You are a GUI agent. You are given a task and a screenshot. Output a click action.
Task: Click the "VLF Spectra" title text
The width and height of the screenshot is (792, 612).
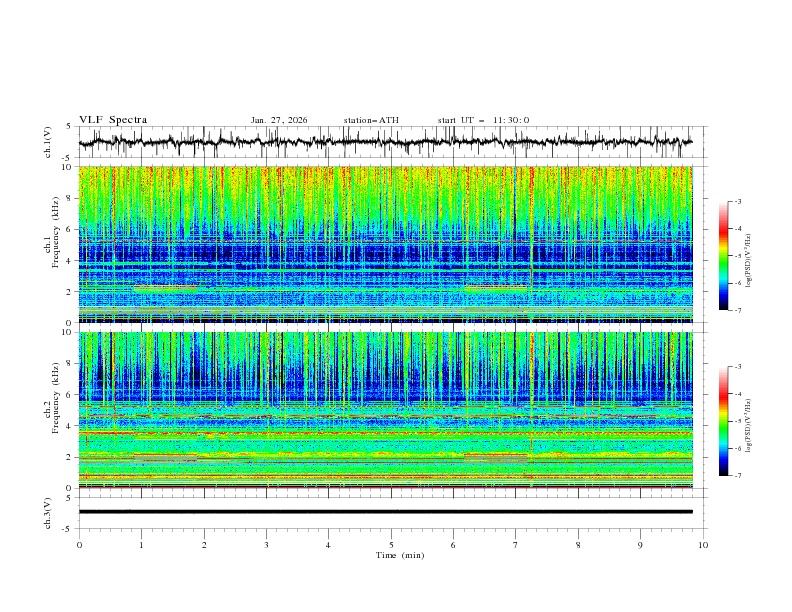tap(113, 120)
